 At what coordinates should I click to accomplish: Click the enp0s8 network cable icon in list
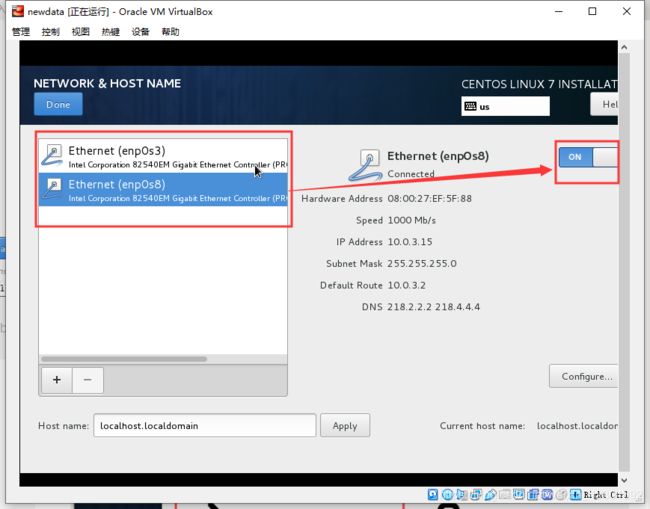(53, 189)
